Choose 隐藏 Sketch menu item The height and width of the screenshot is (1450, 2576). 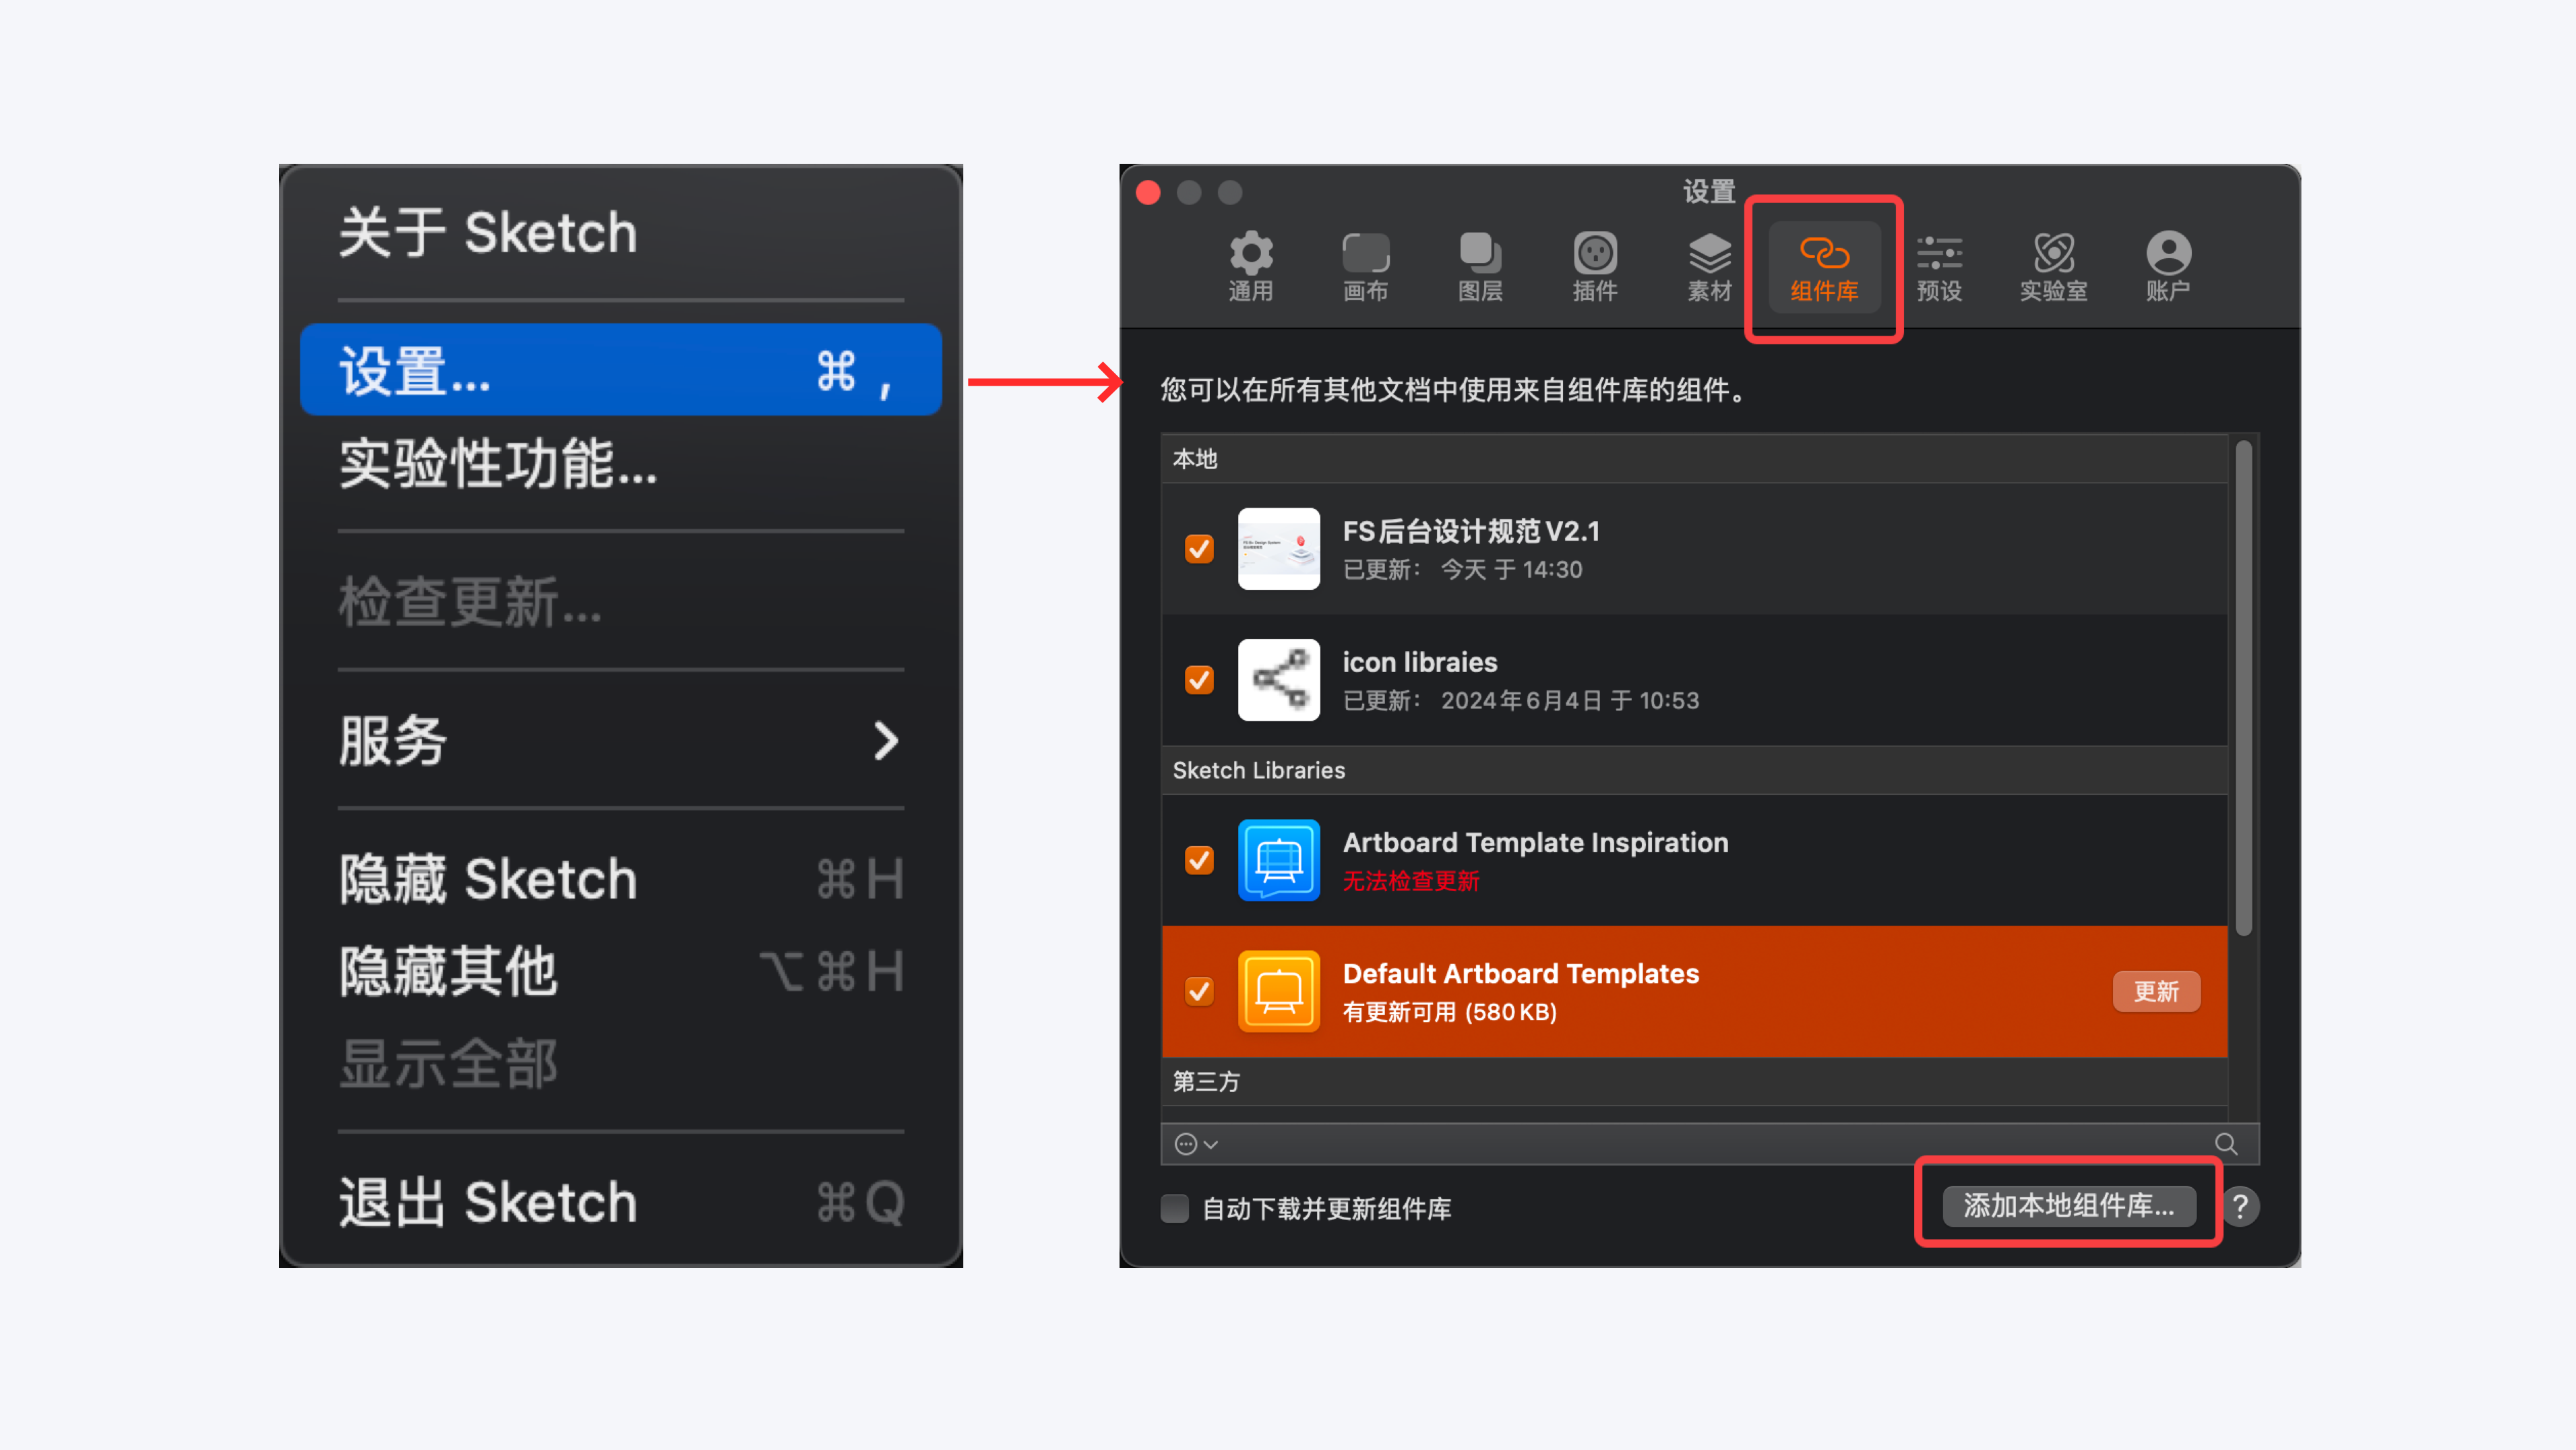coord(621,879)
